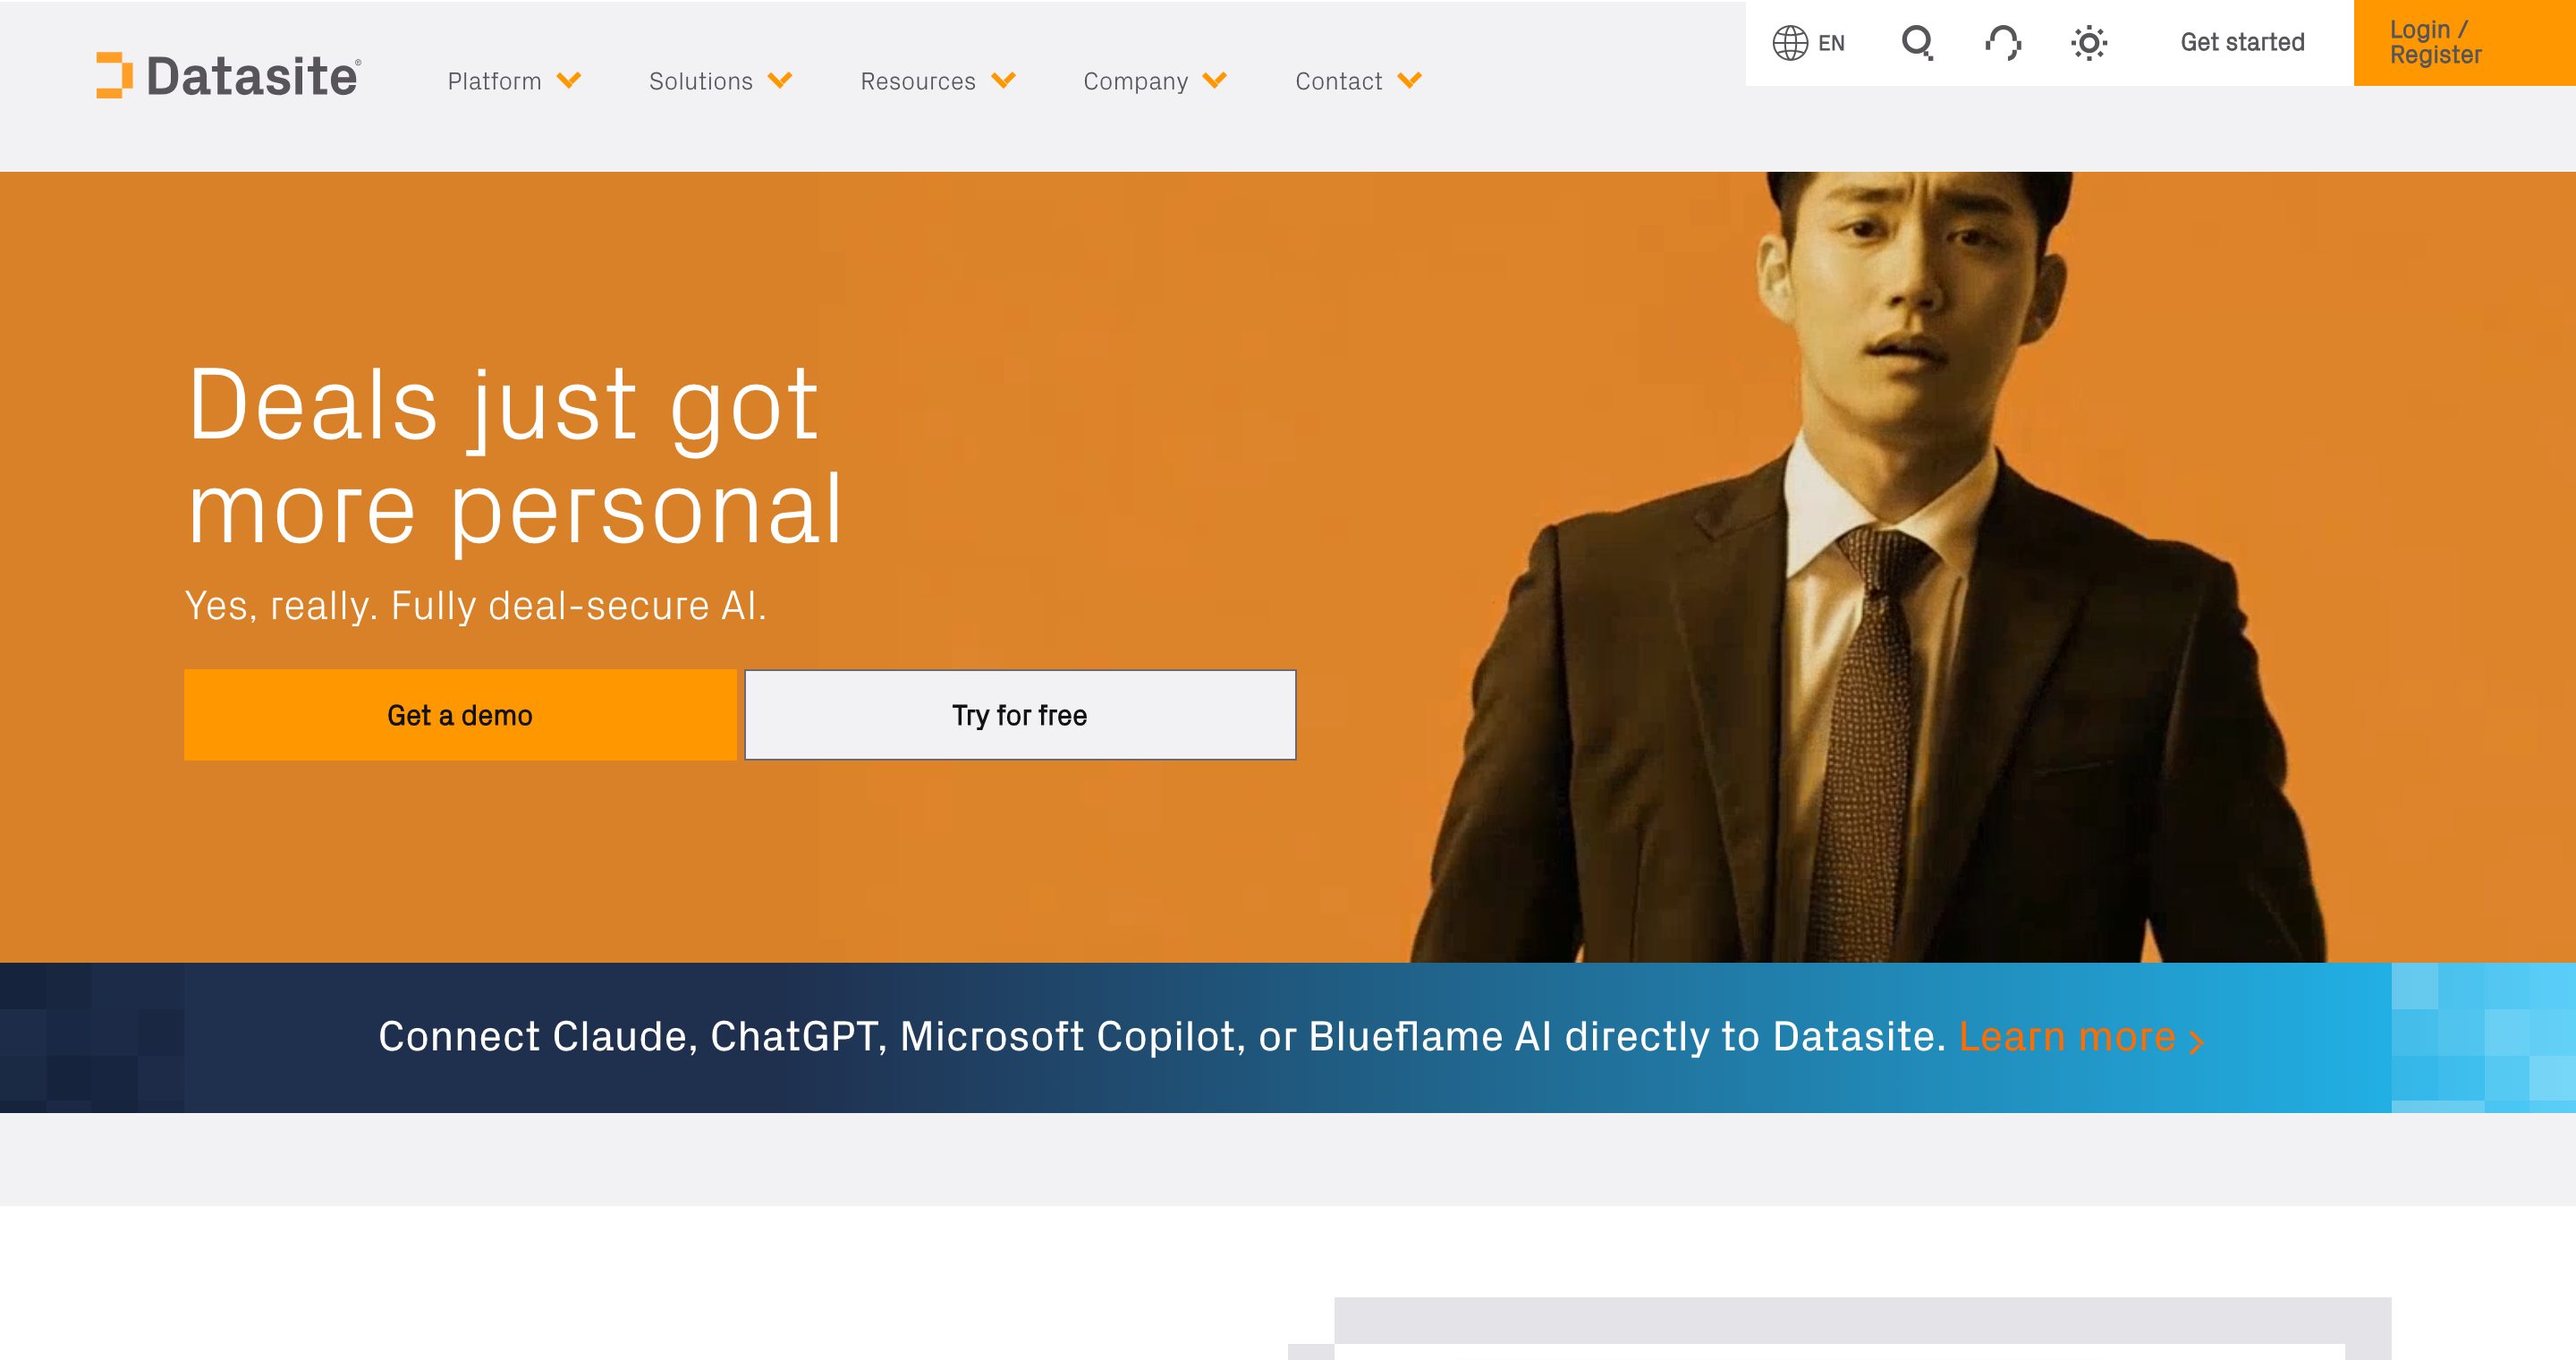2576x1360 pixels.
Task: Open the Platform menu
Action: [x=494, y=81]
